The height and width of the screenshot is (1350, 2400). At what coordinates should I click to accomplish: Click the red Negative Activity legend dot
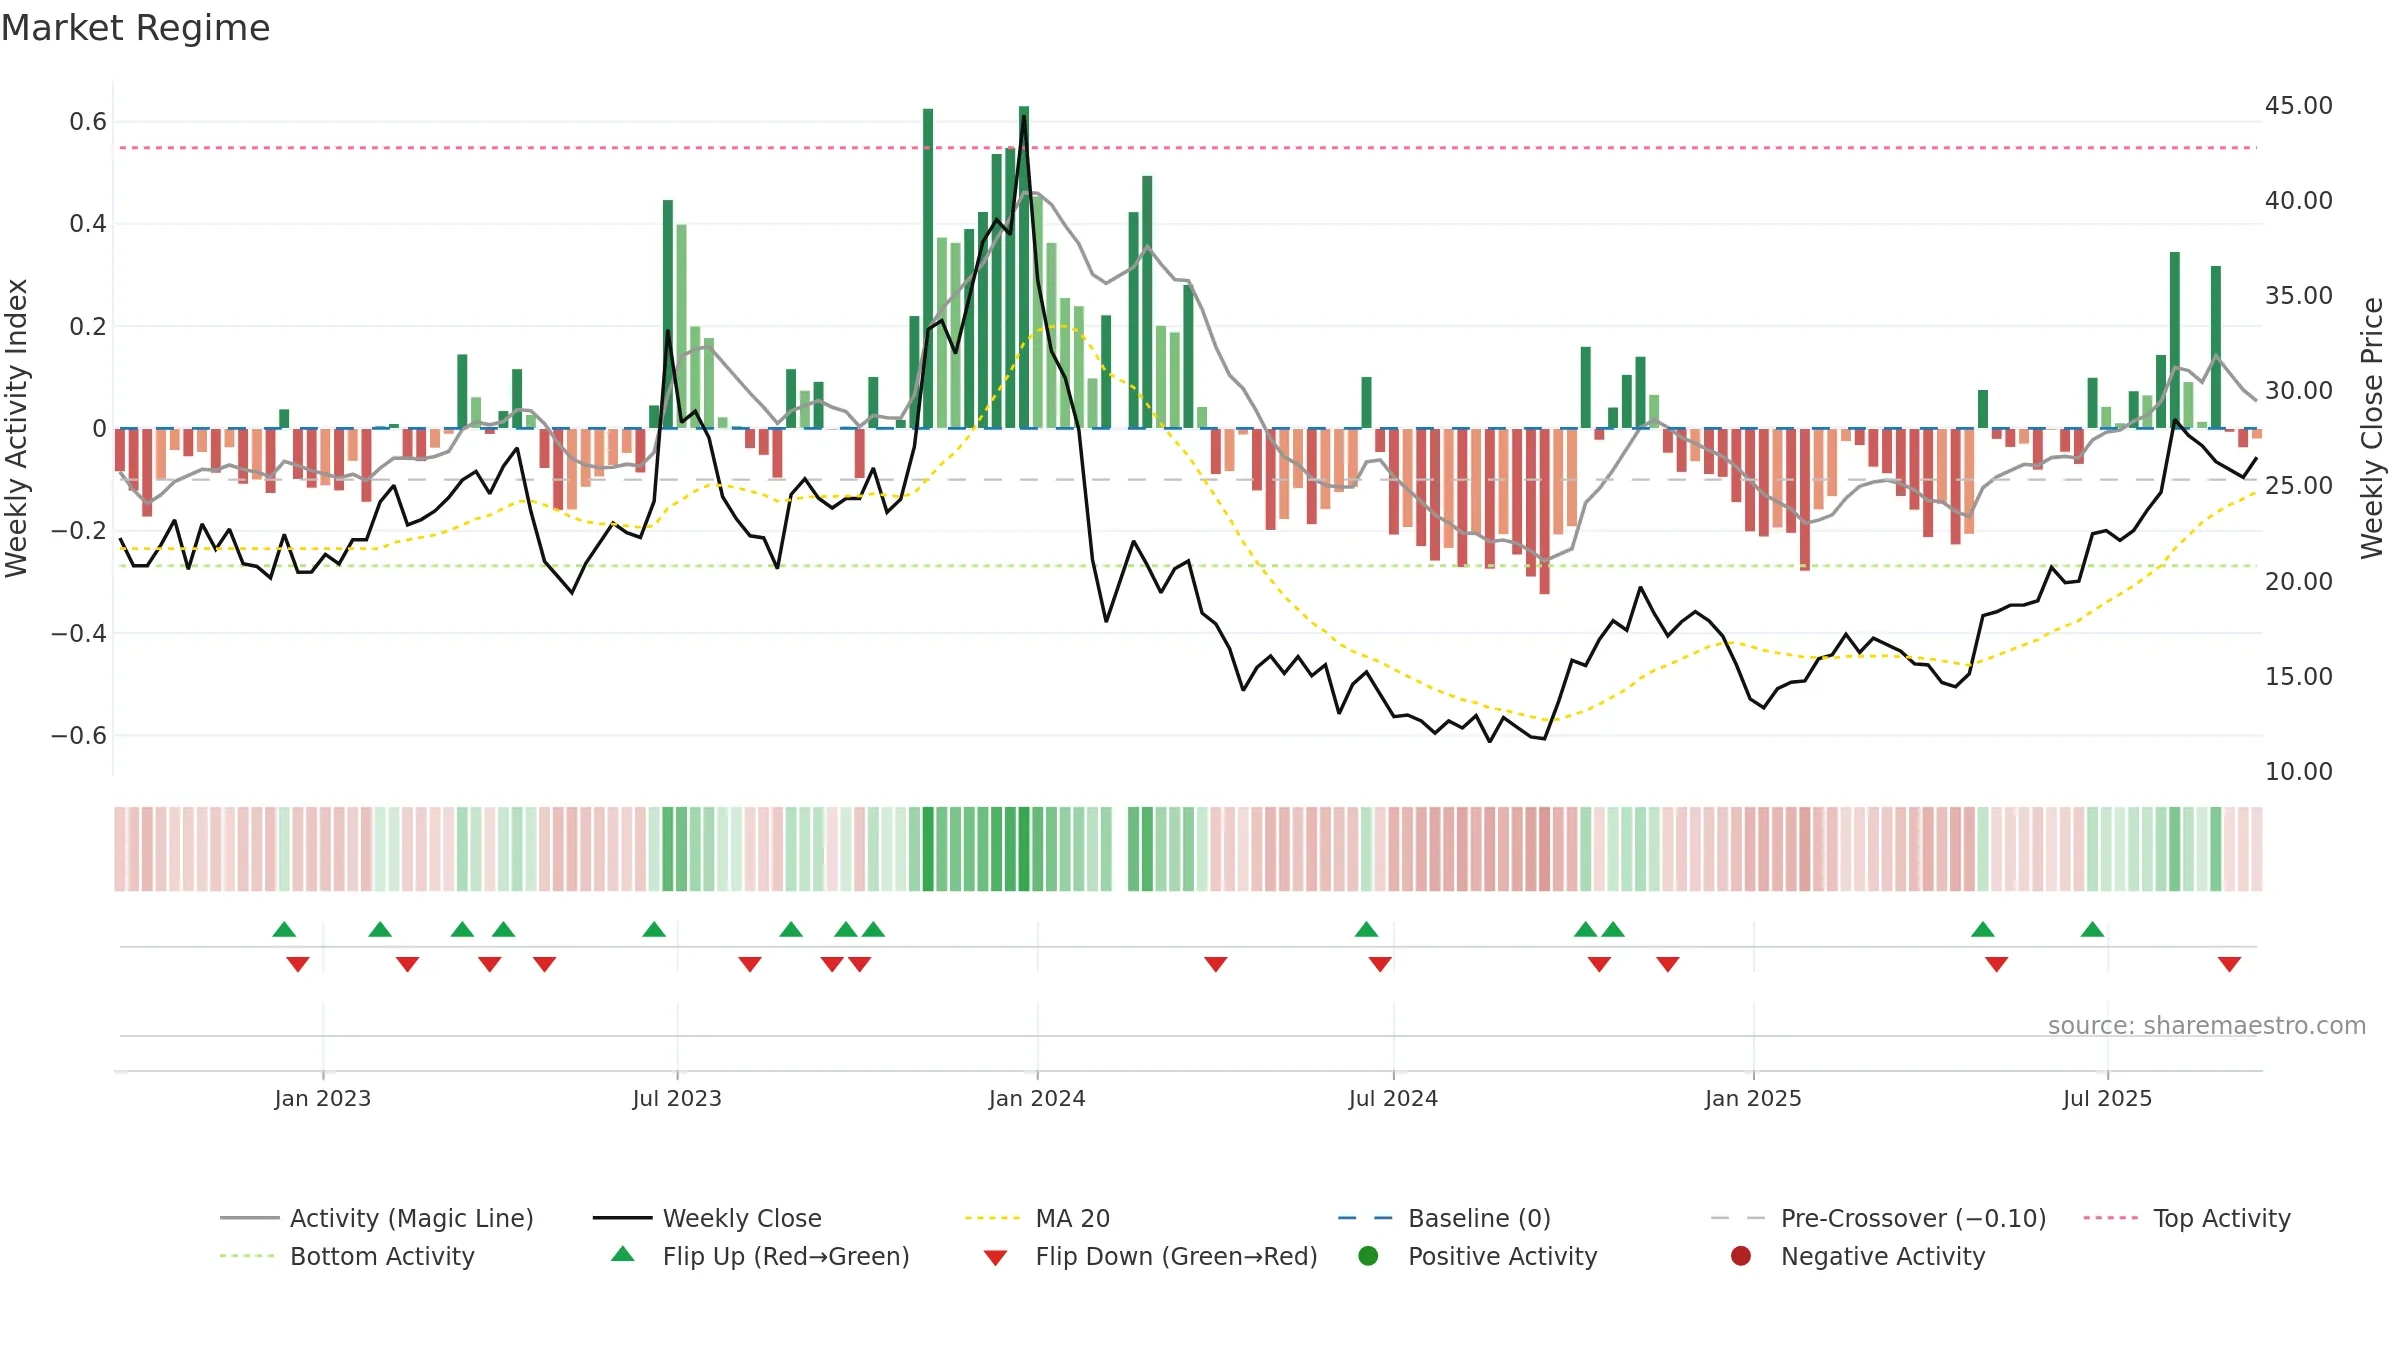1741,1255
